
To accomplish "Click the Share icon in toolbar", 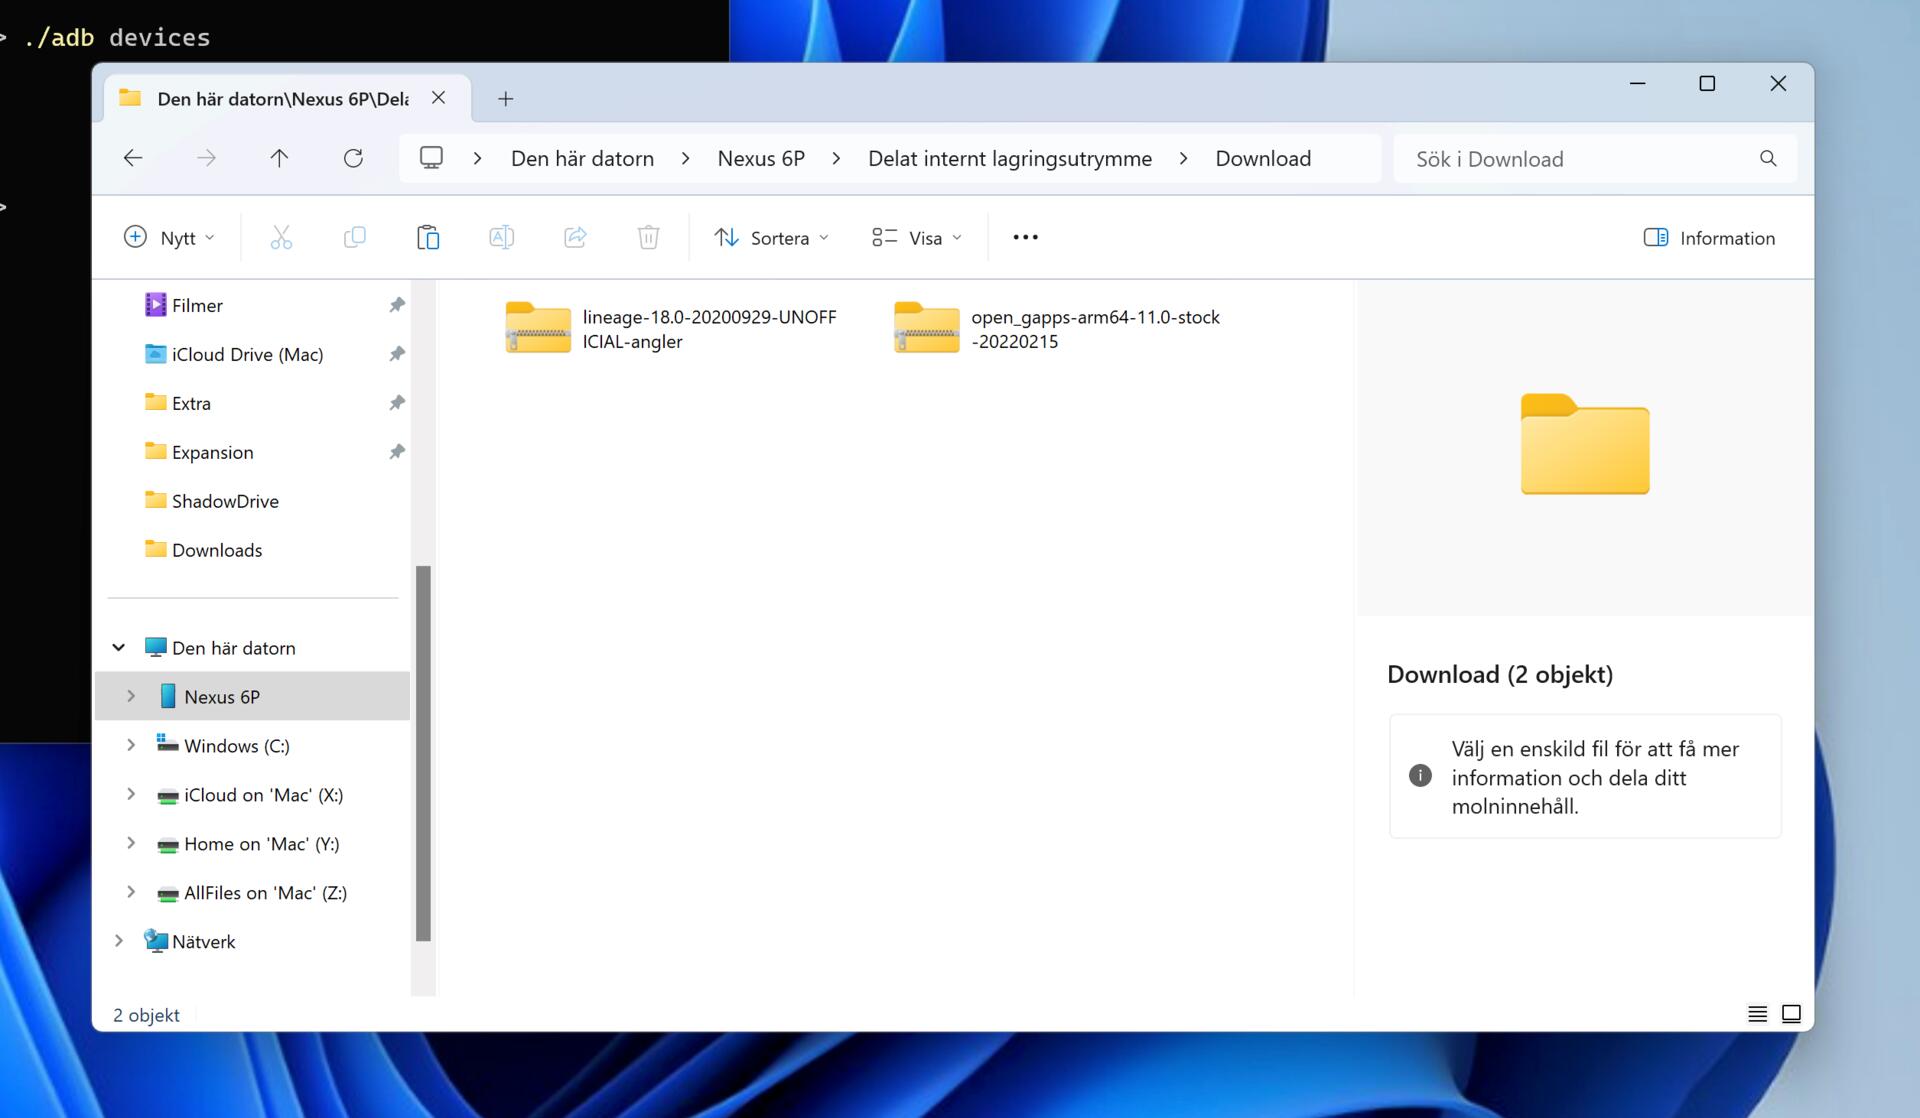I will tap(575, 238).
